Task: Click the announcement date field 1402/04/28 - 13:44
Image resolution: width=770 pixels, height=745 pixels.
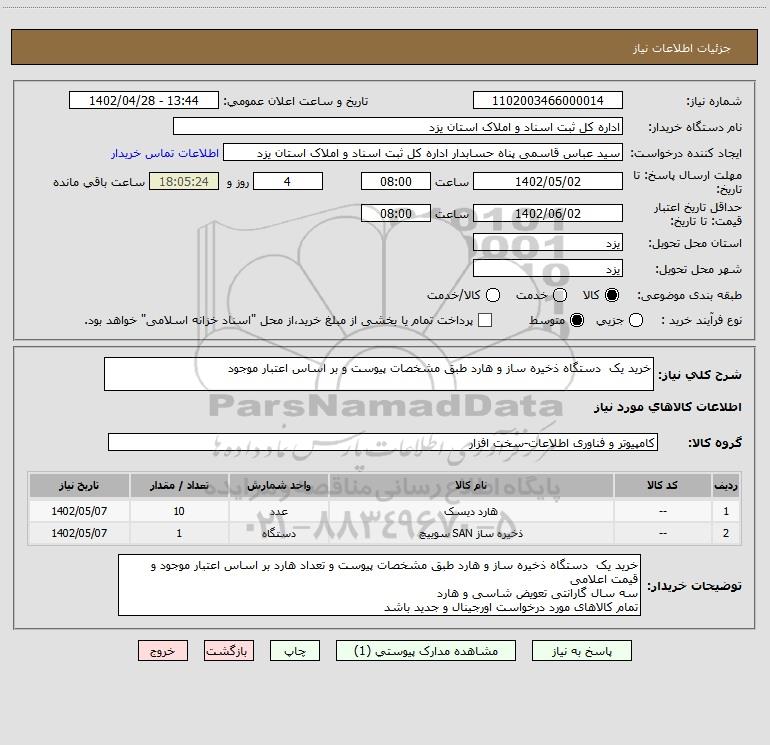Action: pos(143,100)
